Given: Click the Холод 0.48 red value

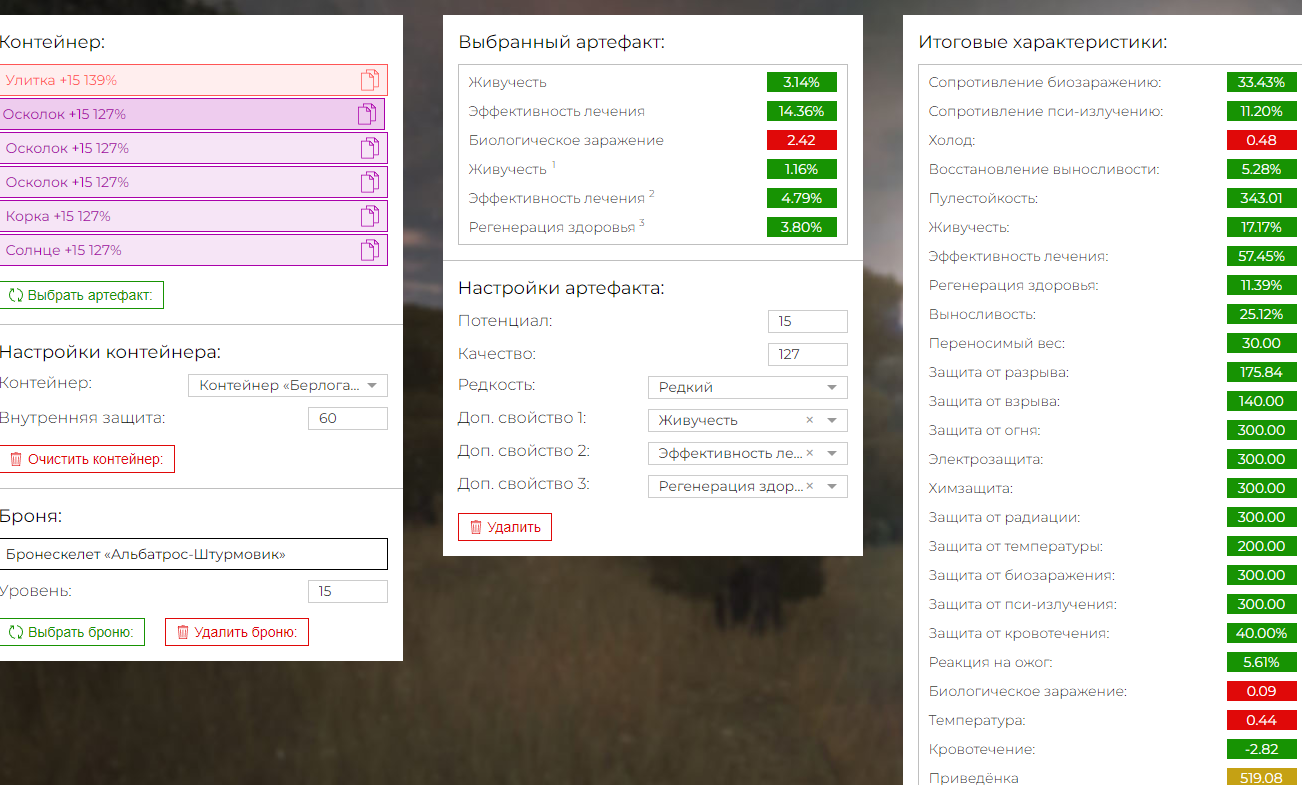Looking at the screenshot, I should [x=1262, y=141].
